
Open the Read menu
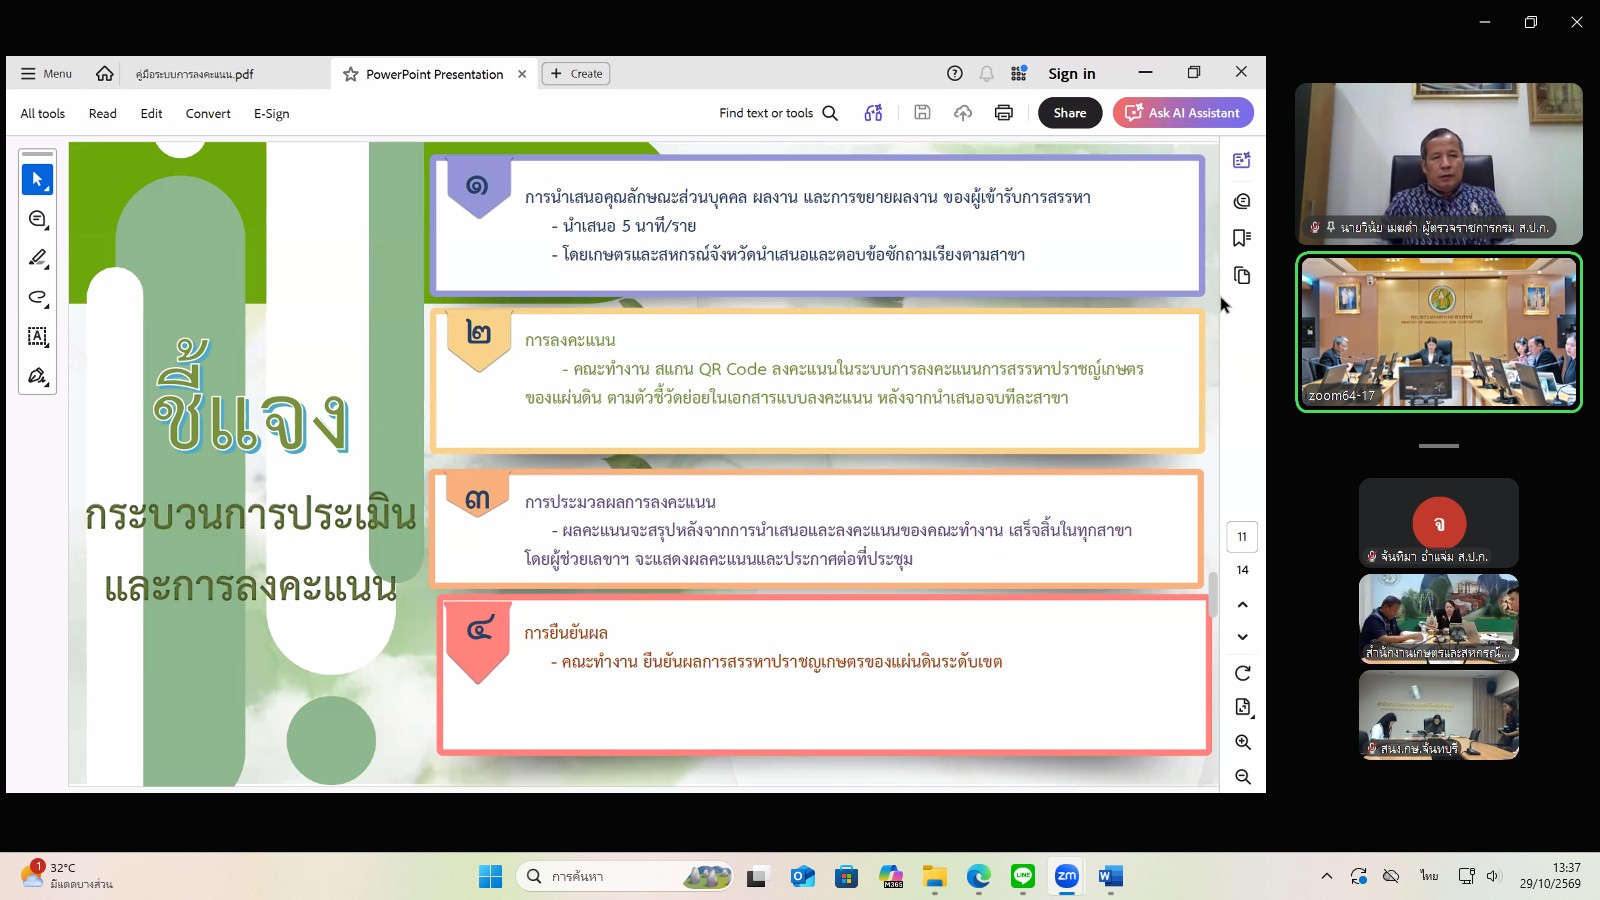pos(103,114)
